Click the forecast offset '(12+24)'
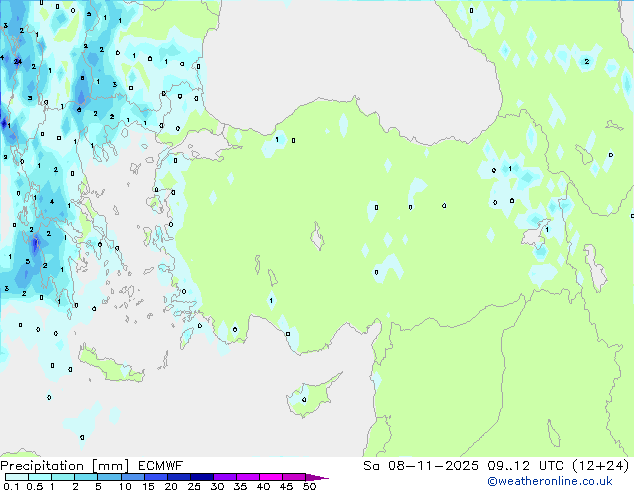This screenshot has height=490, width=634. pos(601,466)
